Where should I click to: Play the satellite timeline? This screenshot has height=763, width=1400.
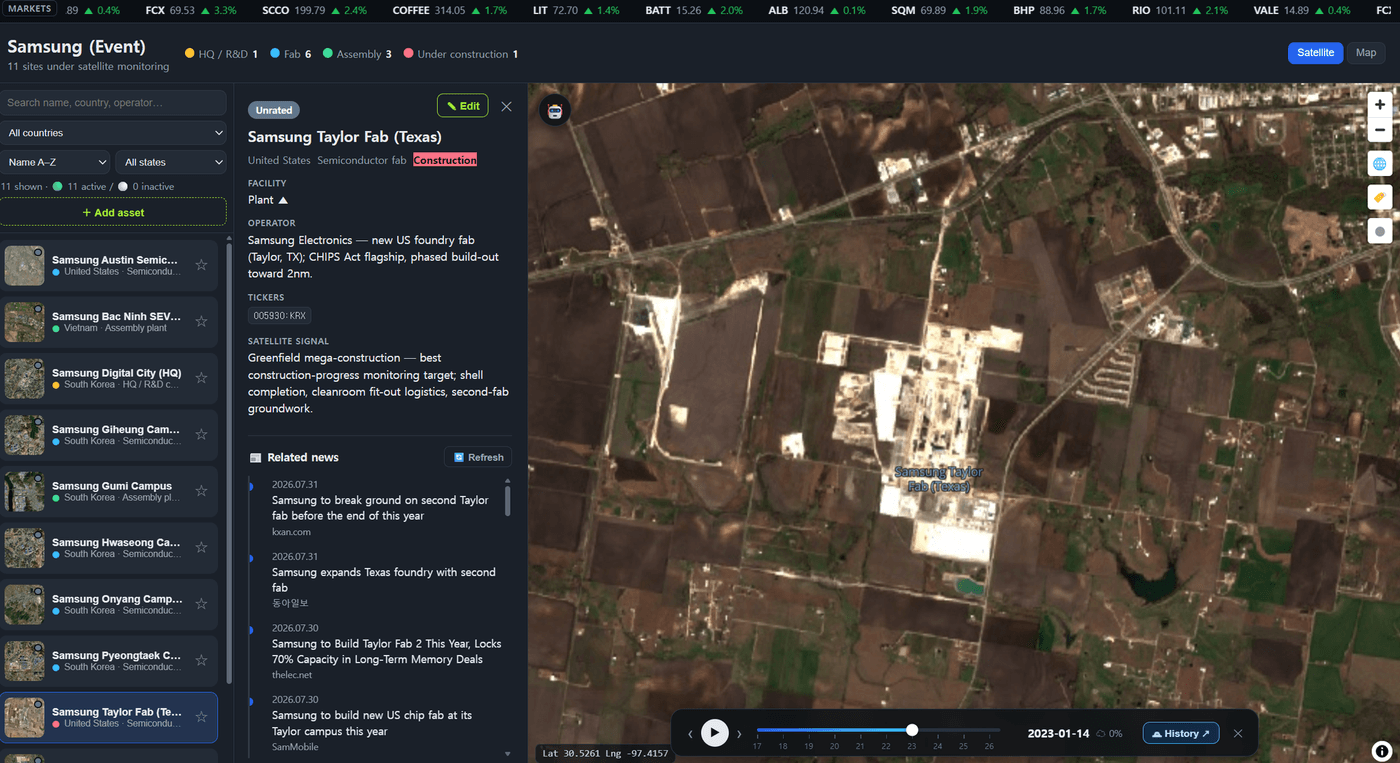coord(714,733)
